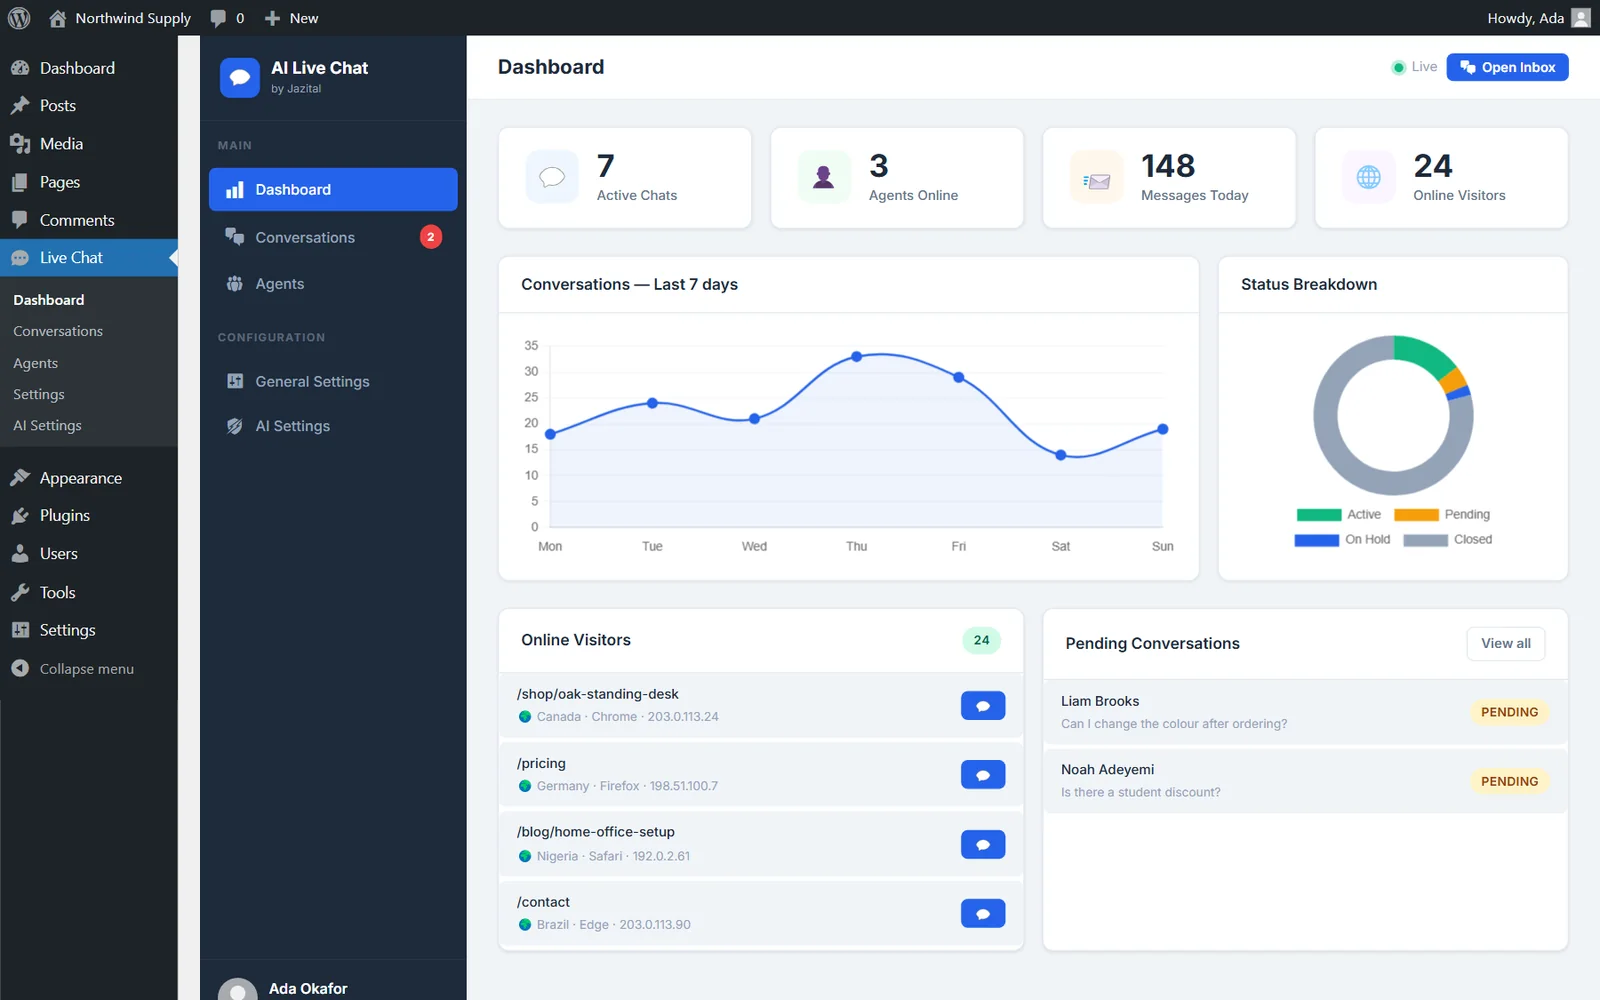Start chat with /pricing visitor
1600x1000 pixels.
tap(983, 775)
